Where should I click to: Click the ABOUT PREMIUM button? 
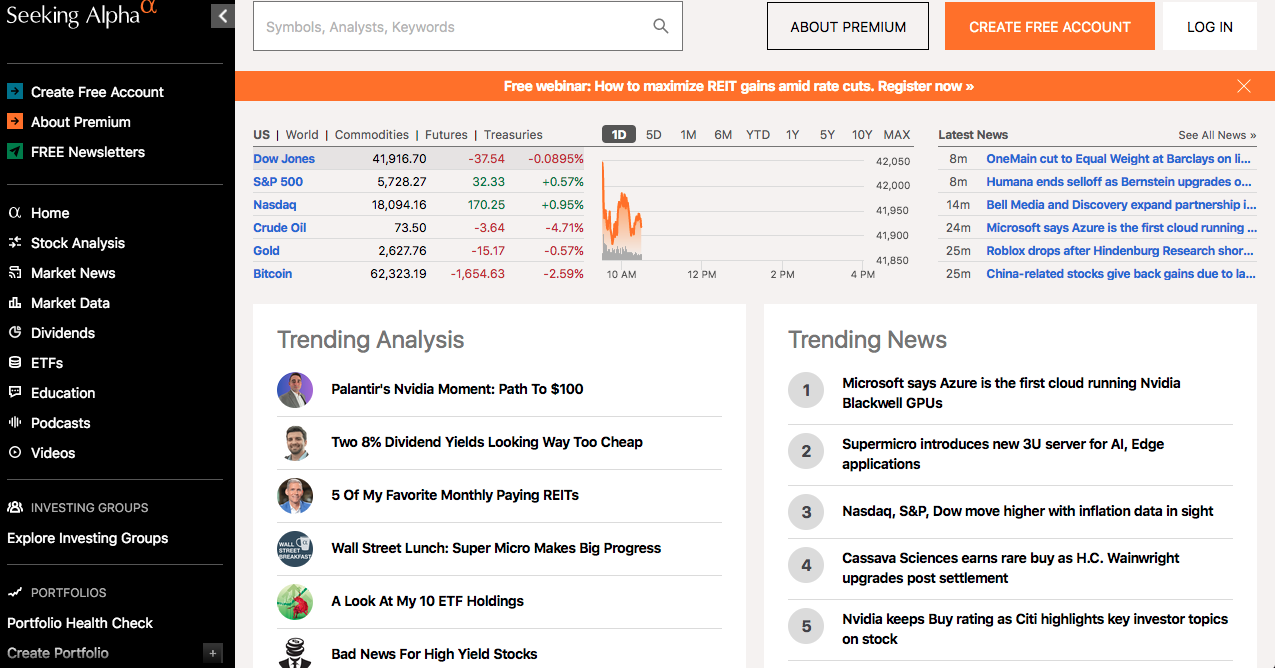[x=848, y=27]
